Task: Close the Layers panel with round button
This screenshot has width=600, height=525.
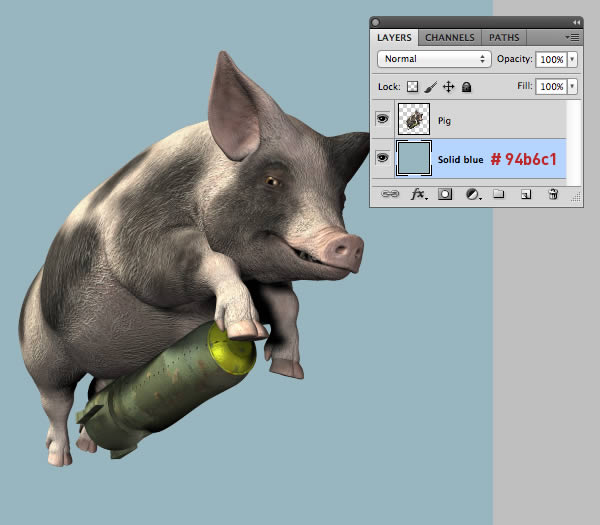Action: pos(376,22)
